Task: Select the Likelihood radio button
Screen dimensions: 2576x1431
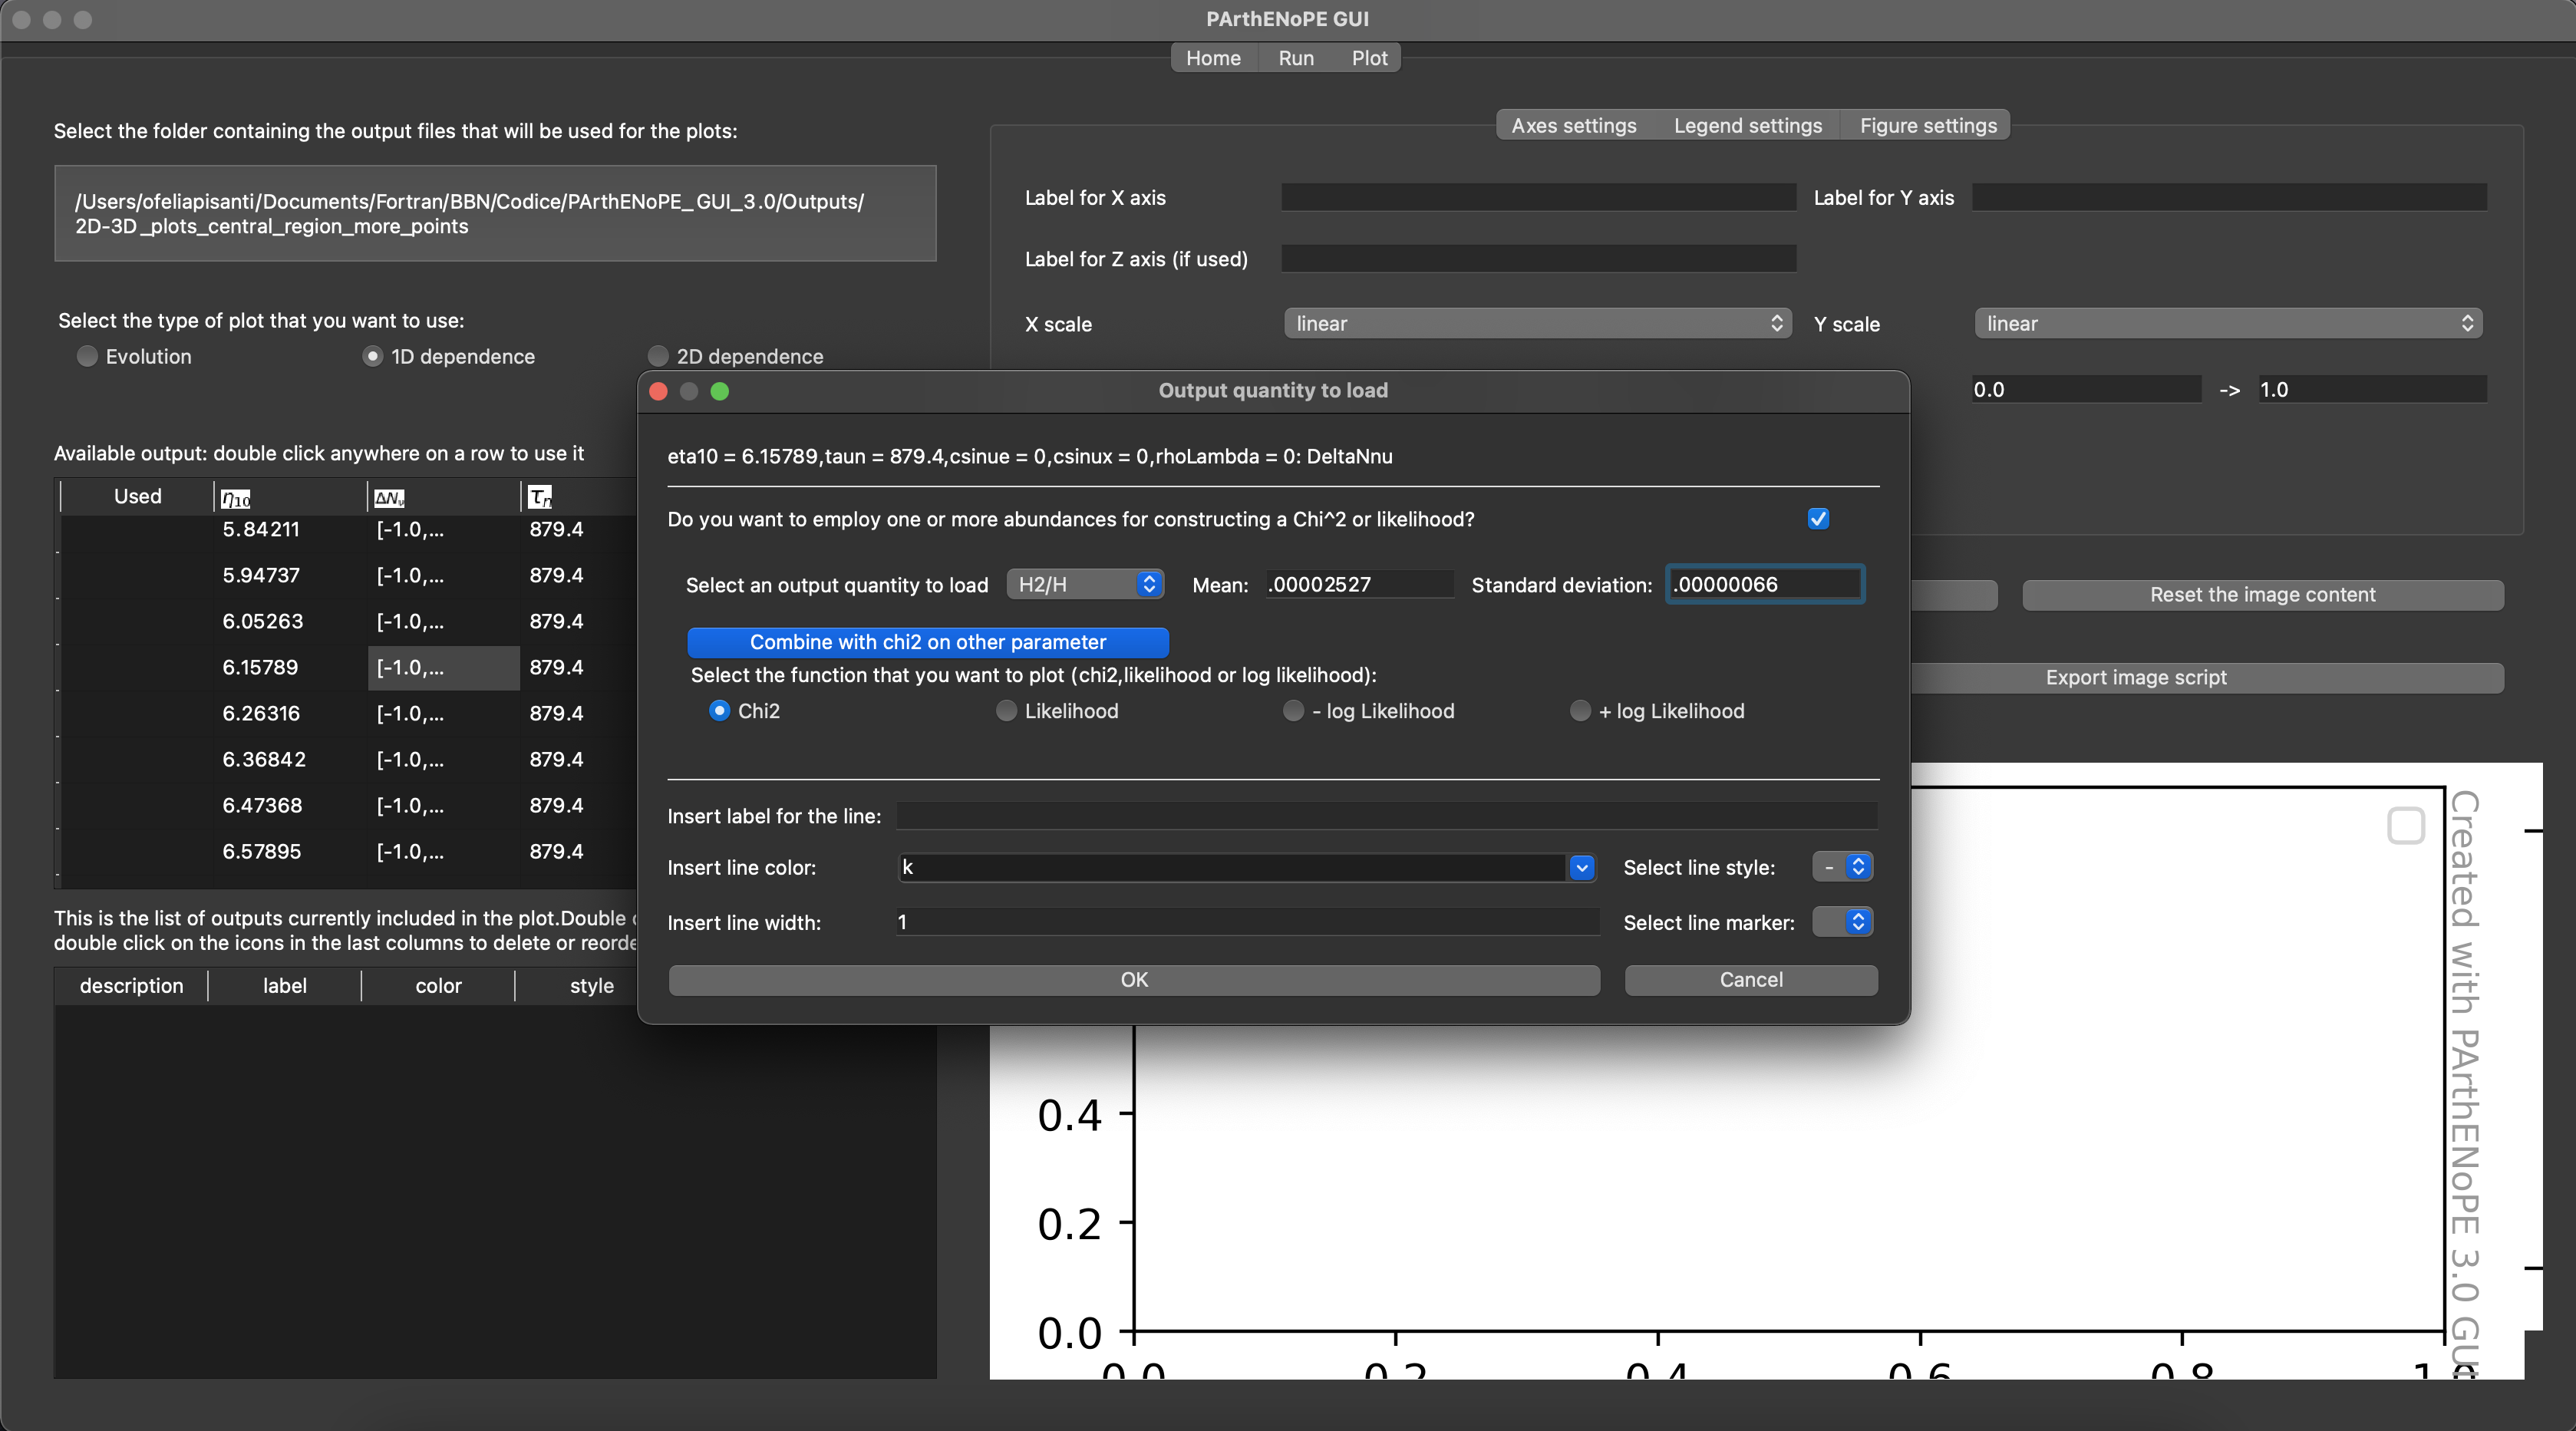Action: tap(1006, 710)
